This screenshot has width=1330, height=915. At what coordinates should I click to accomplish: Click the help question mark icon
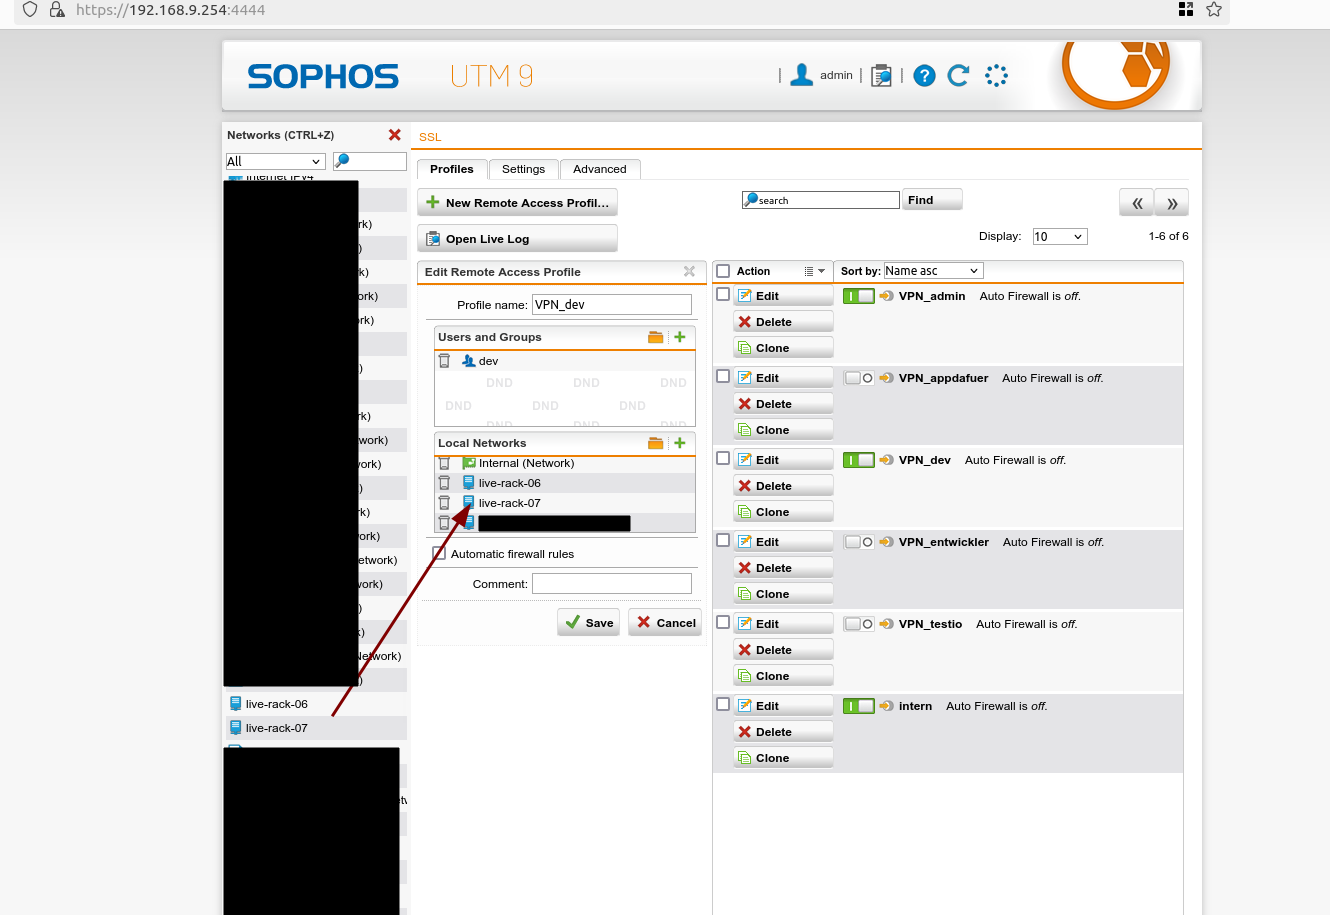point(924,76)
